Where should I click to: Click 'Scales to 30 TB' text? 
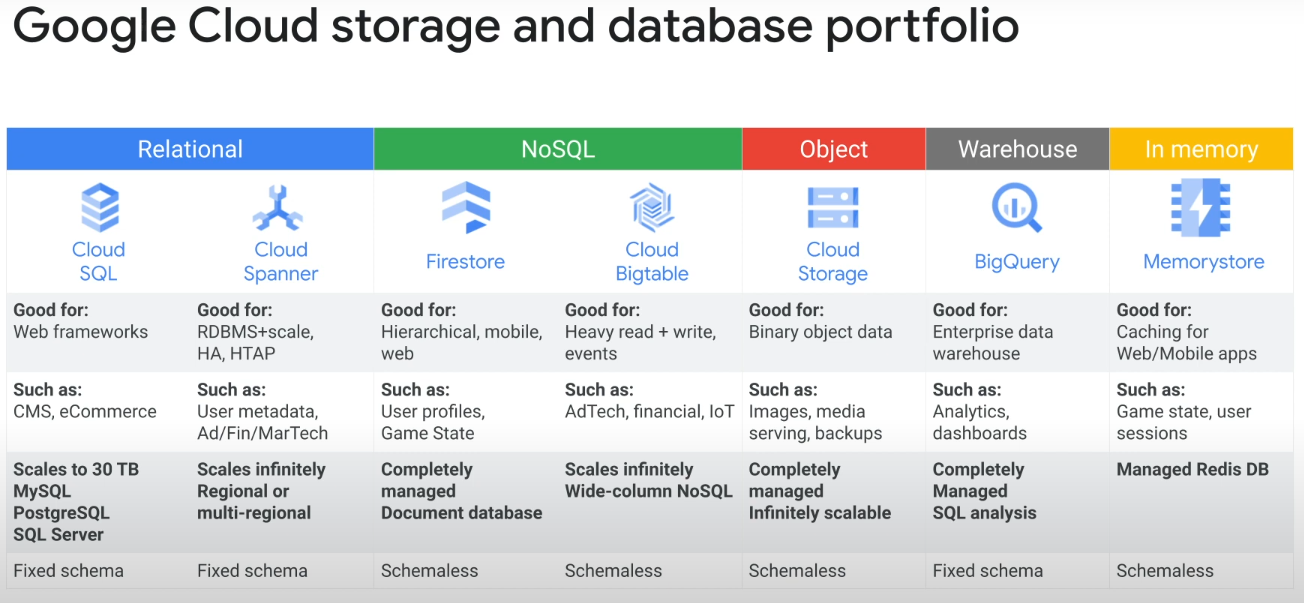tap(76, 469)
